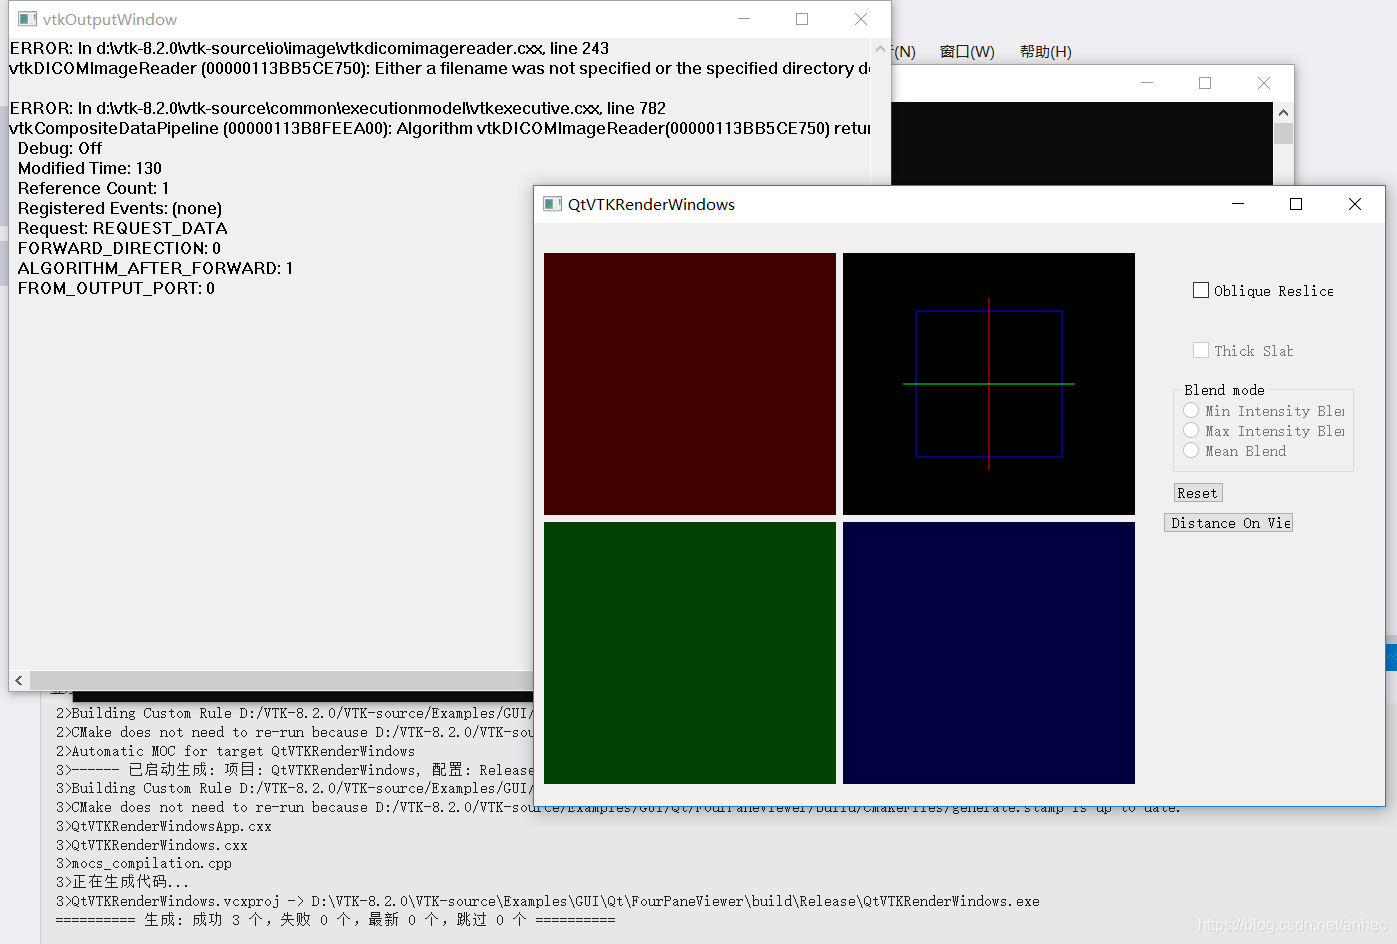Minimize the vtkOutputWindow window
The height and width of the screenshot is (944, 1397).
(744, 19)
